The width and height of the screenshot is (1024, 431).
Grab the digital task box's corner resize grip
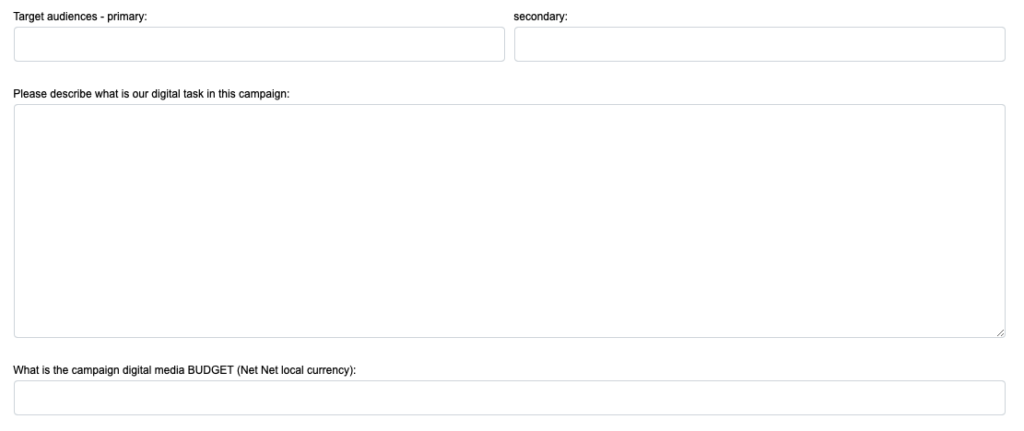[1000, 332]
